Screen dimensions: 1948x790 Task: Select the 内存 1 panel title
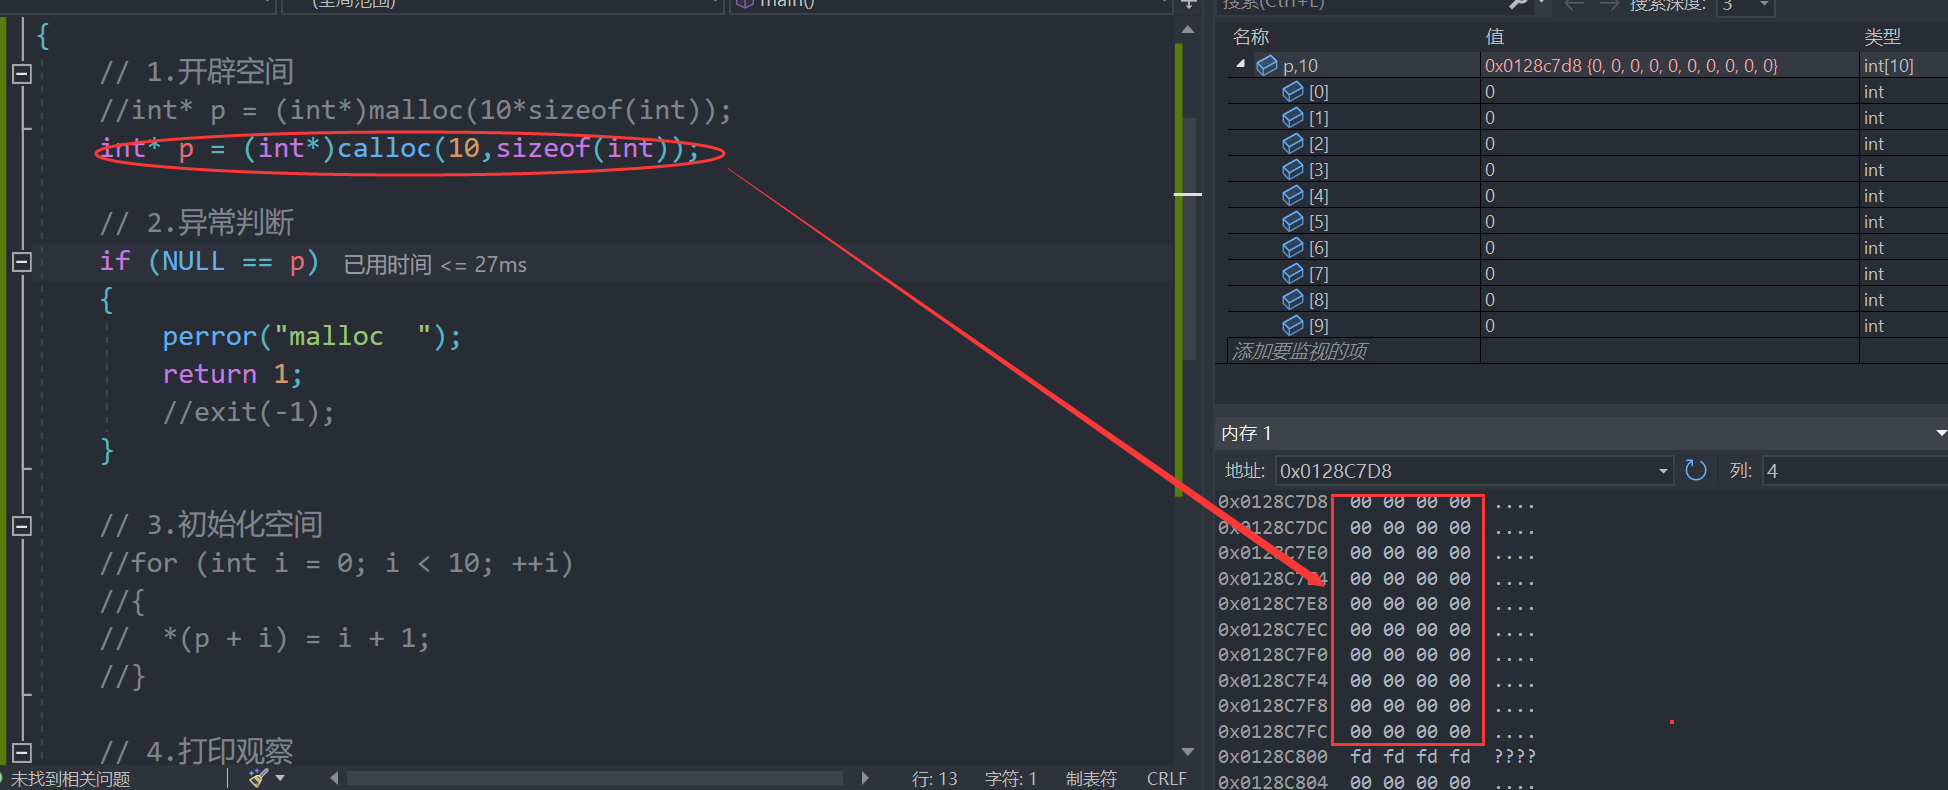pyautogui.click(x=1246, y=433)
